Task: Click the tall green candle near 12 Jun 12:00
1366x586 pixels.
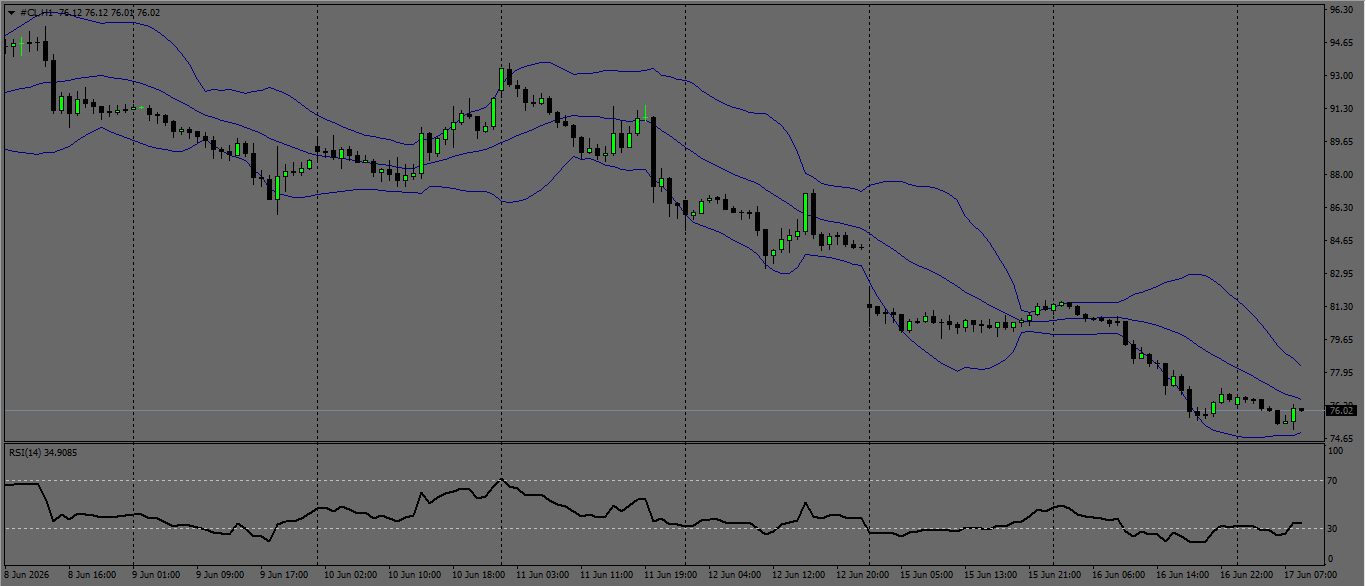Action: click(x=806, y=213)
